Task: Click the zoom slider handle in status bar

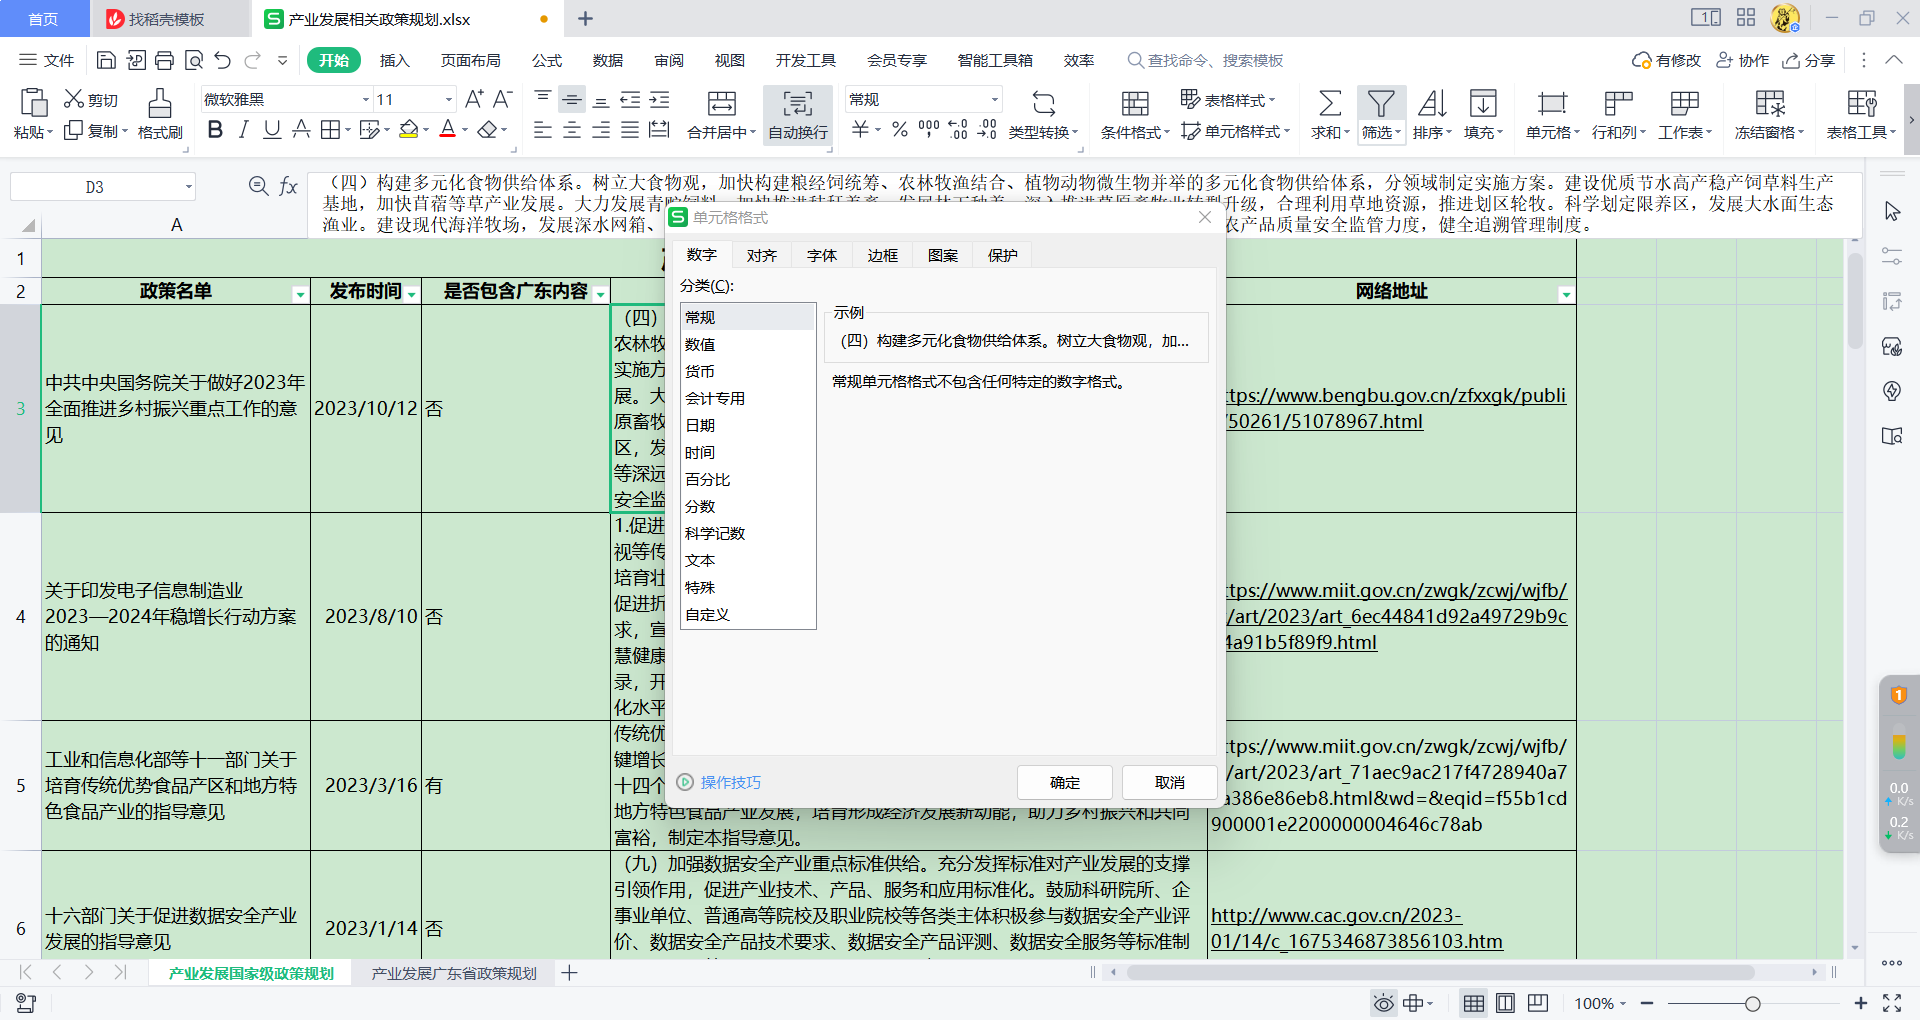Action: coord(1752,1003)
